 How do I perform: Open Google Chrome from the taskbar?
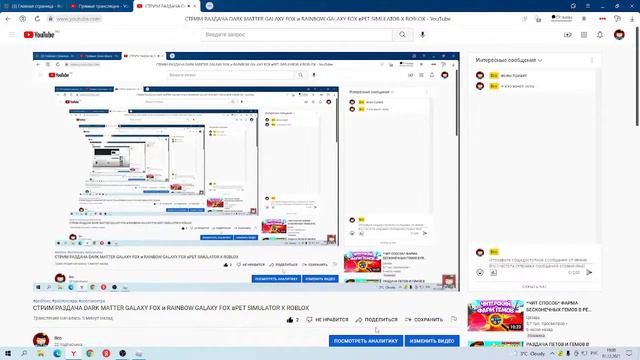pyautogui.click(x=90, y=353)
